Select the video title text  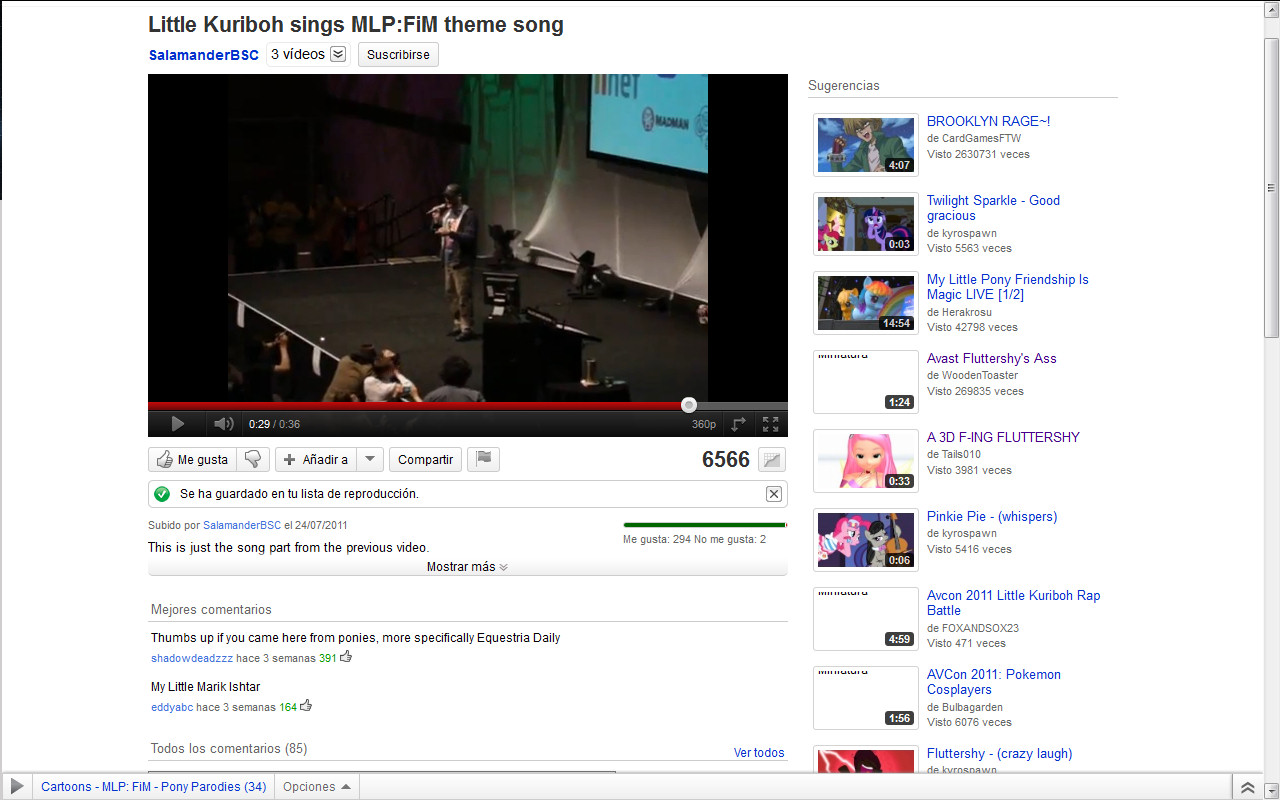coord(356,25)
